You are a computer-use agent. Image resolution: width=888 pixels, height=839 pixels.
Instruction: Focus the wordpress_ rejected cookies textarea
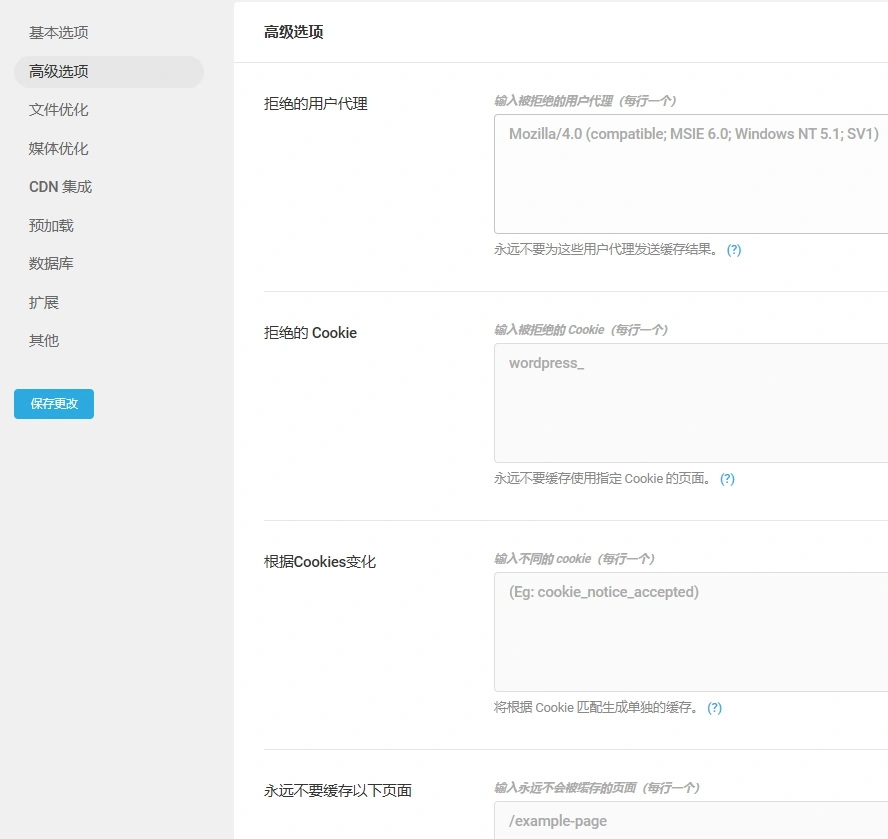pos(690,403)
